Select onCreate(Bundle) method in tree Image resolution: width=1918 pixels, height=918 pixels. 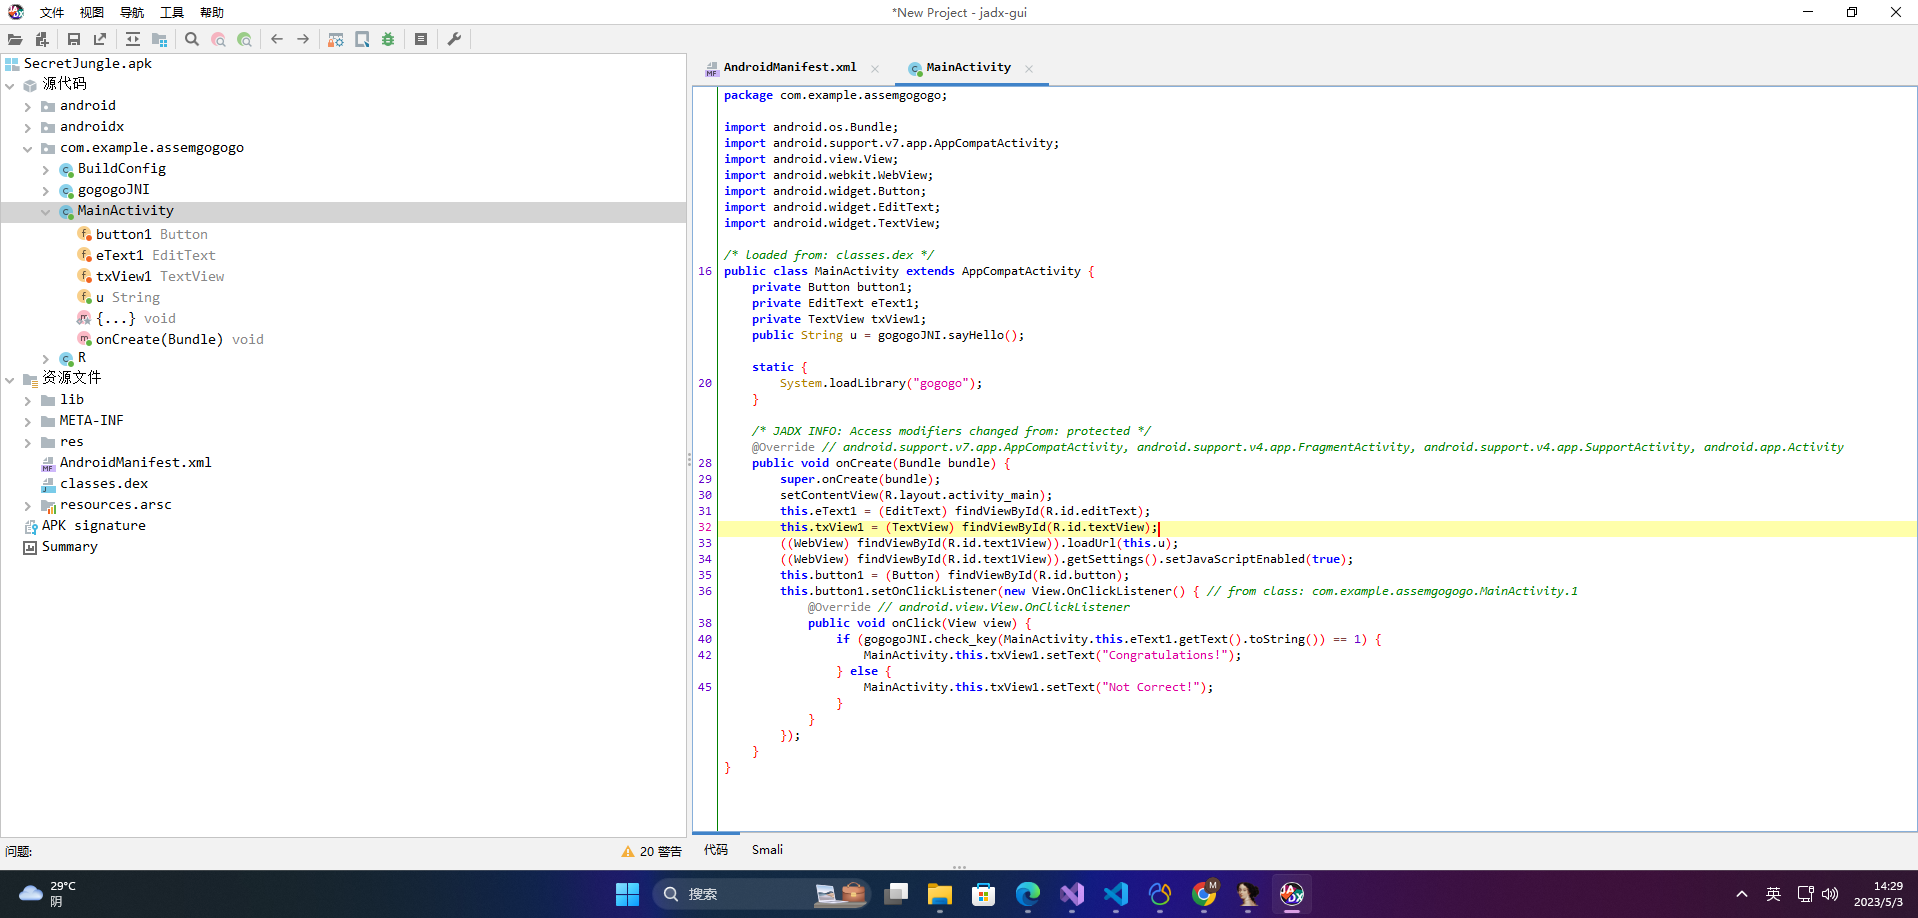(171, 339)
